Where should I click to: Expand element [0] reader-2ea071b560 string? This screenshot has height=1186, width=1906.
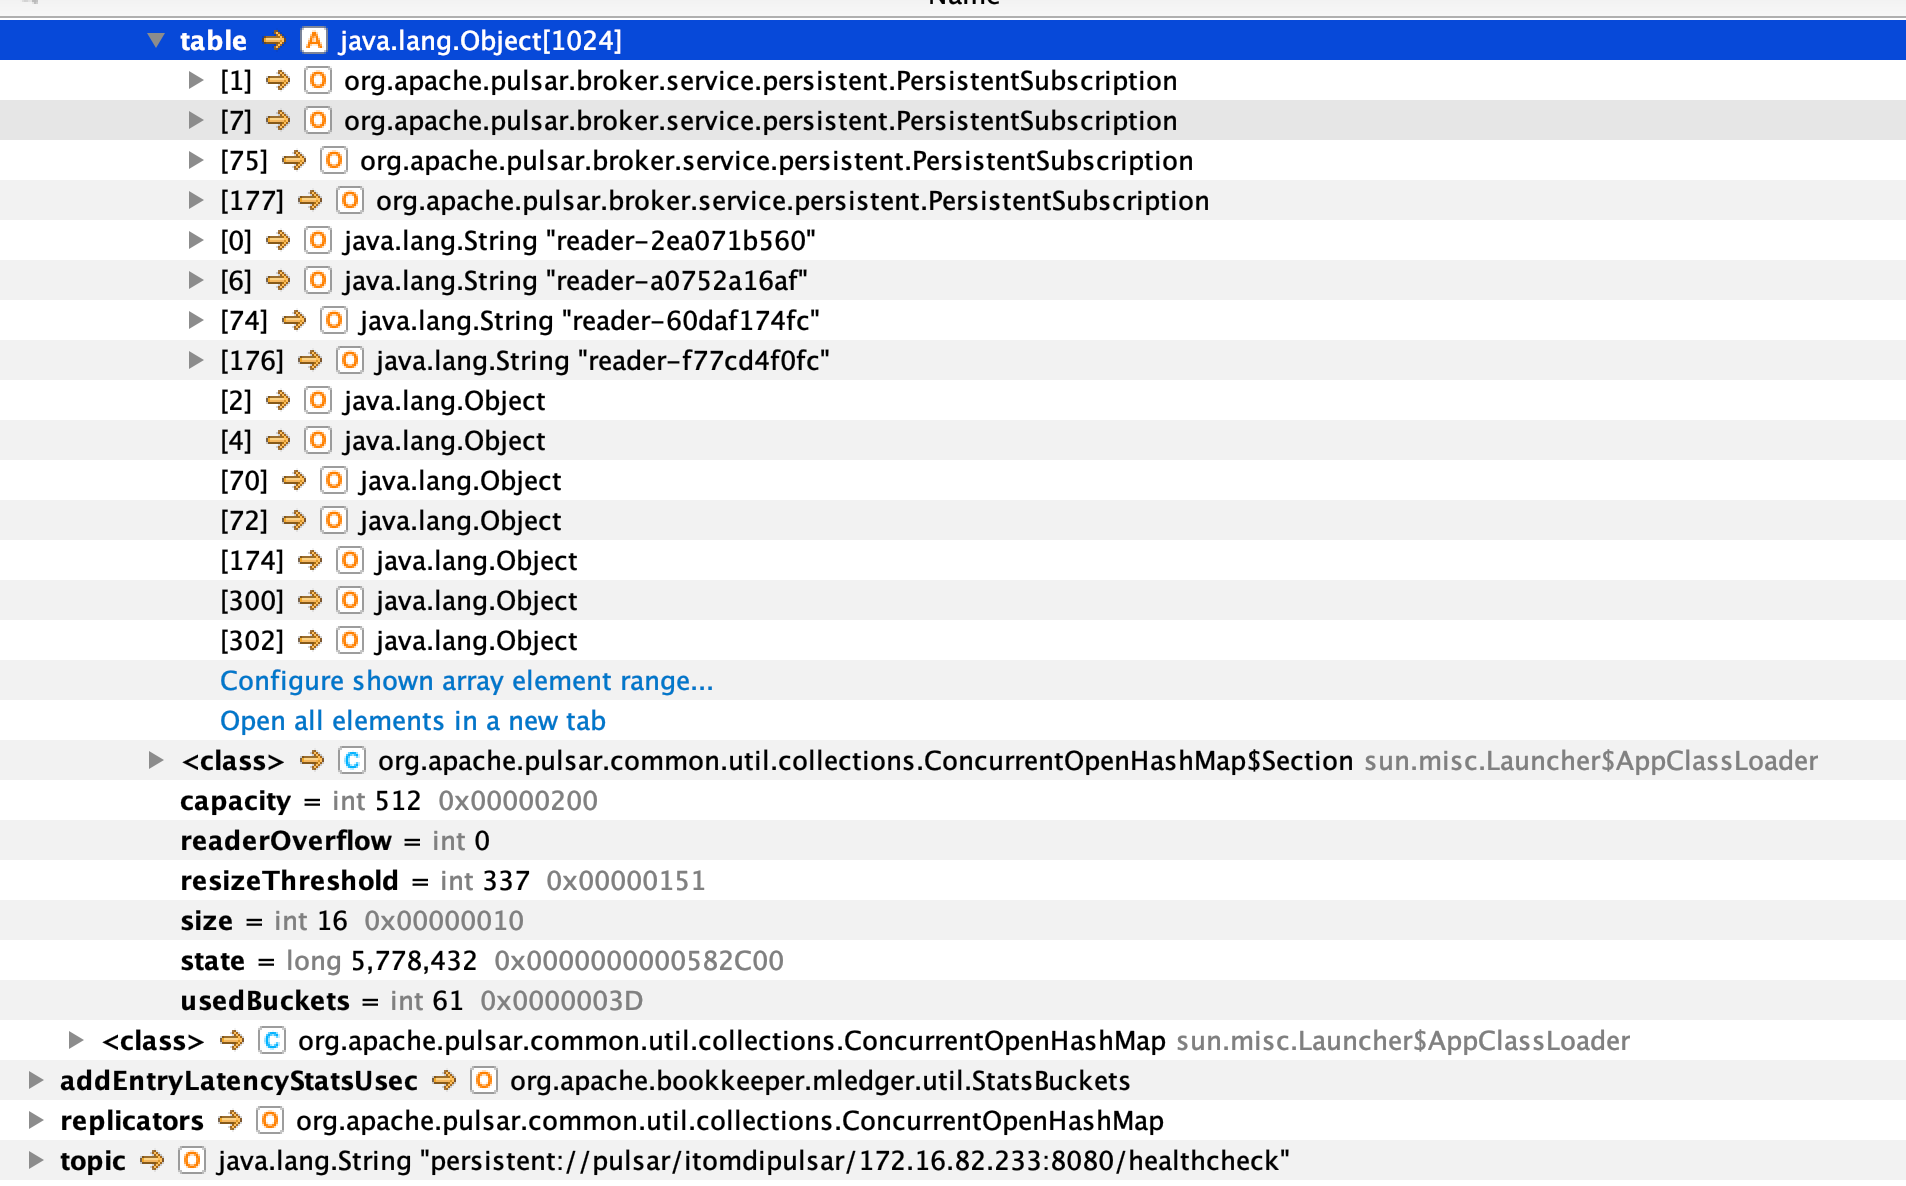tap(196, 241)
